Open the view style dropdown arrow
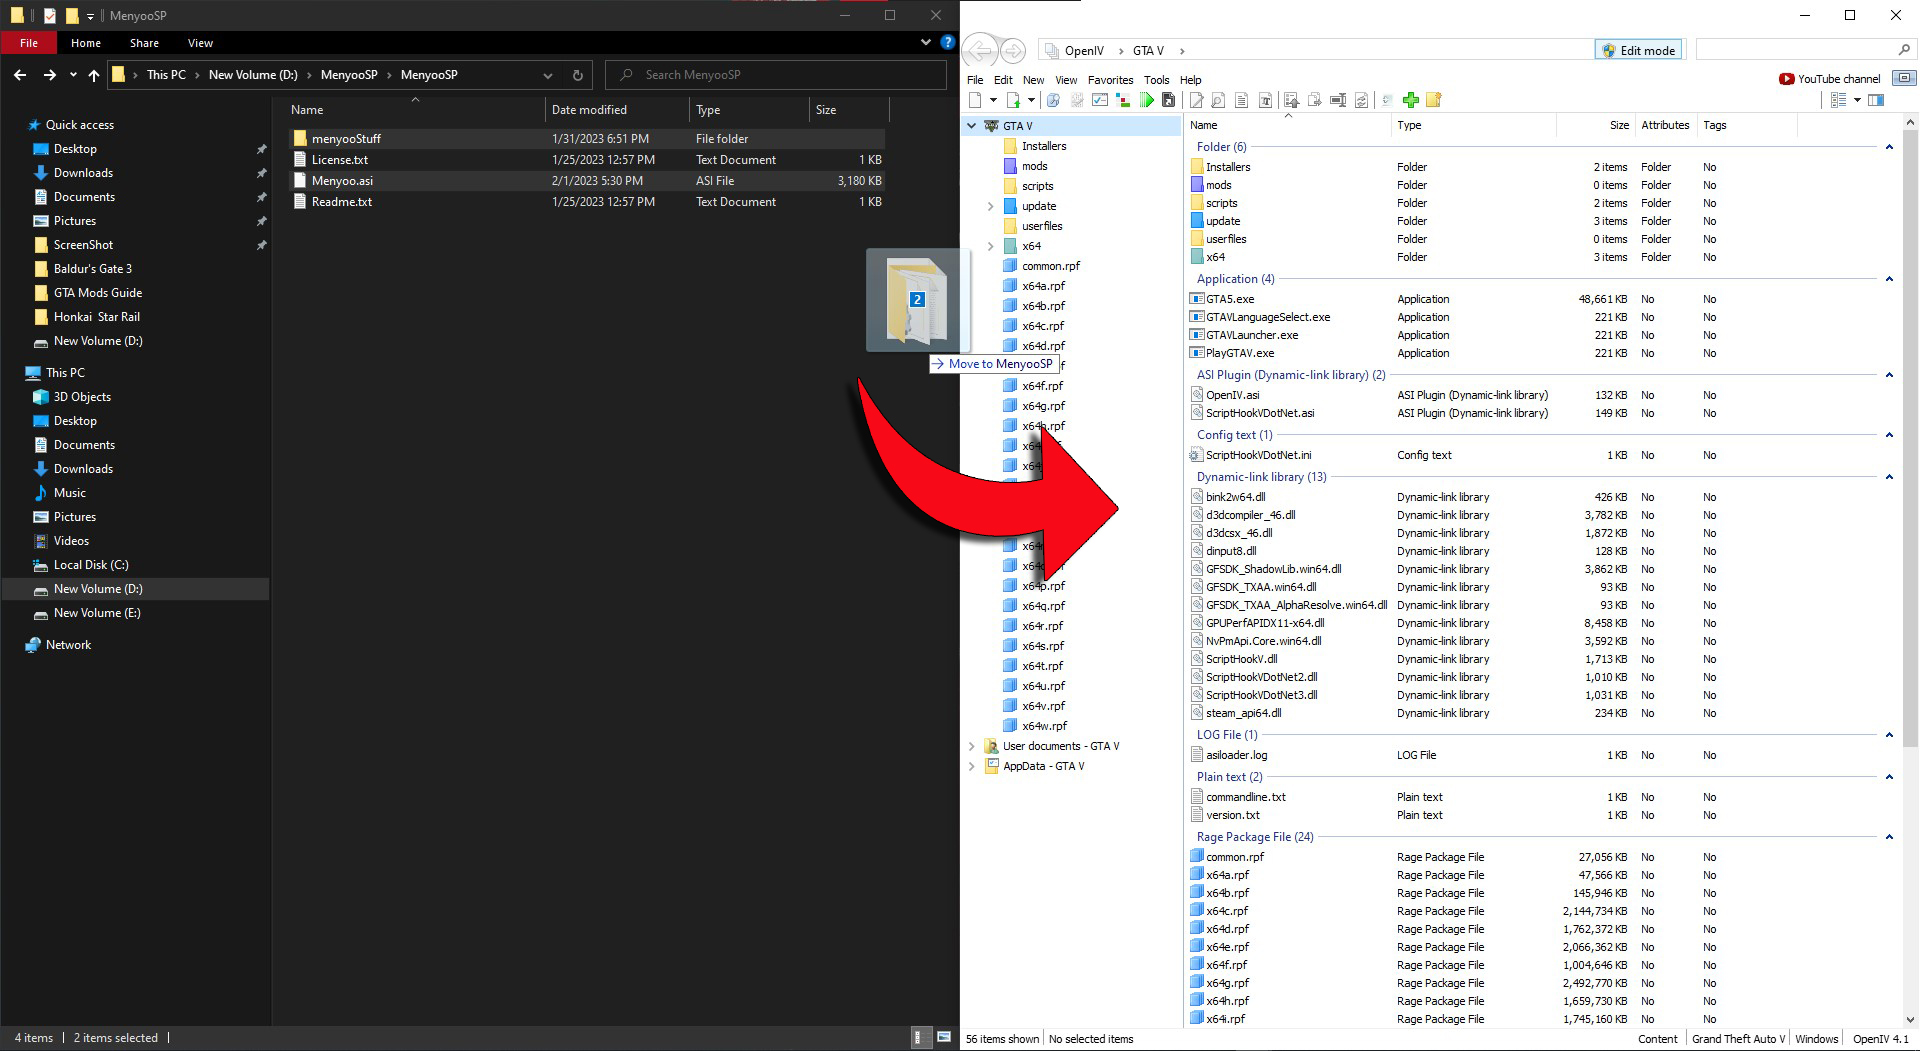This screenshot has height=1051, width=1920. [1857, 100]
